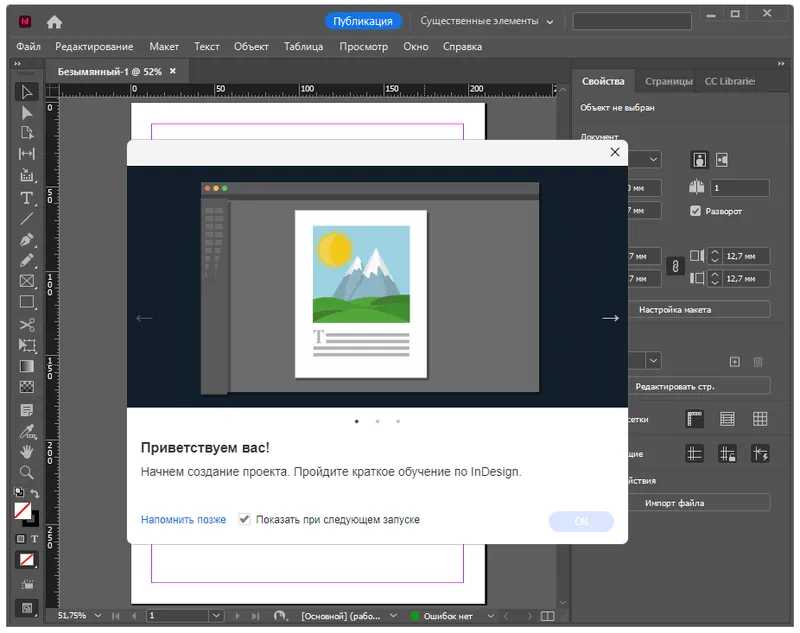
Task: Create new page plus icon
Action: [735, 362]
